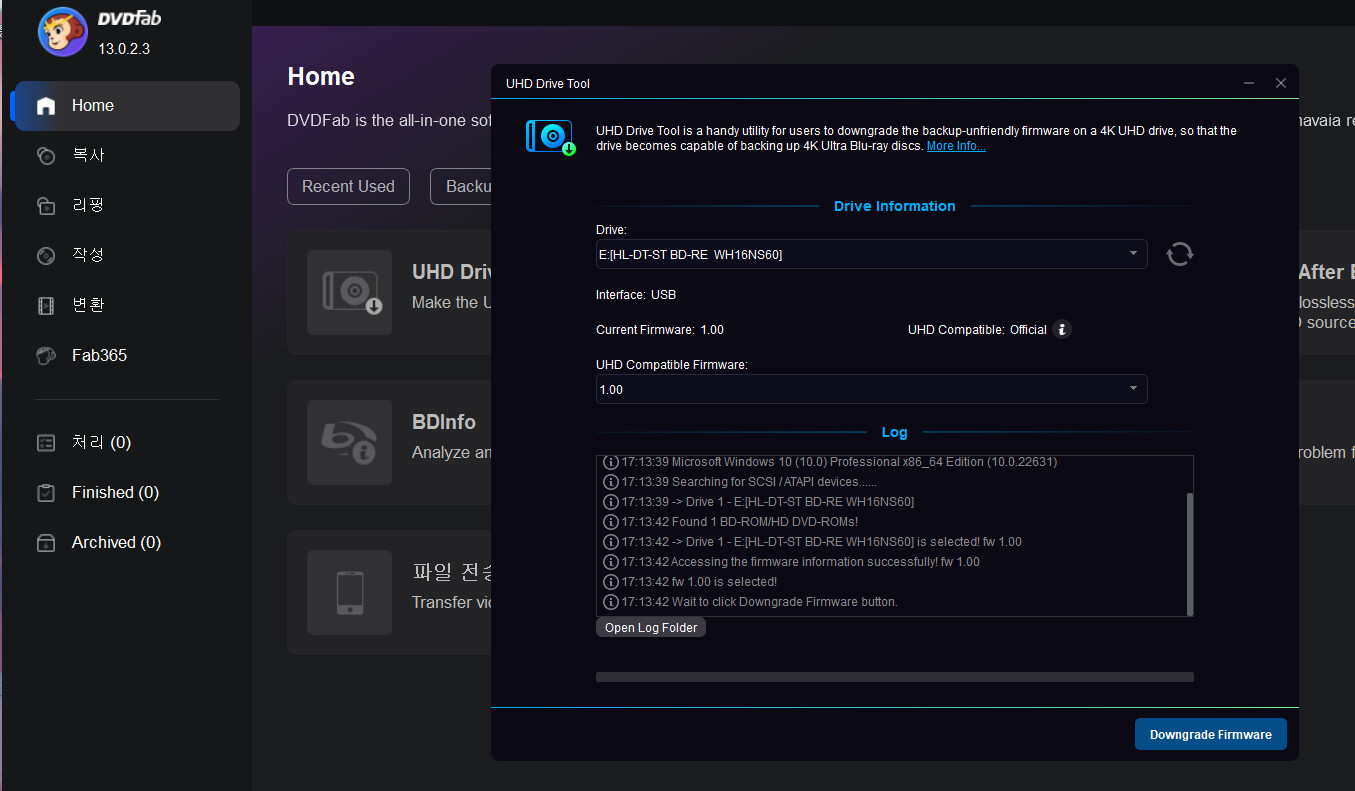
Task: Minimize the UHD Drive Tool dialog
Action: pyautogui.click(x=1249, y=83)
